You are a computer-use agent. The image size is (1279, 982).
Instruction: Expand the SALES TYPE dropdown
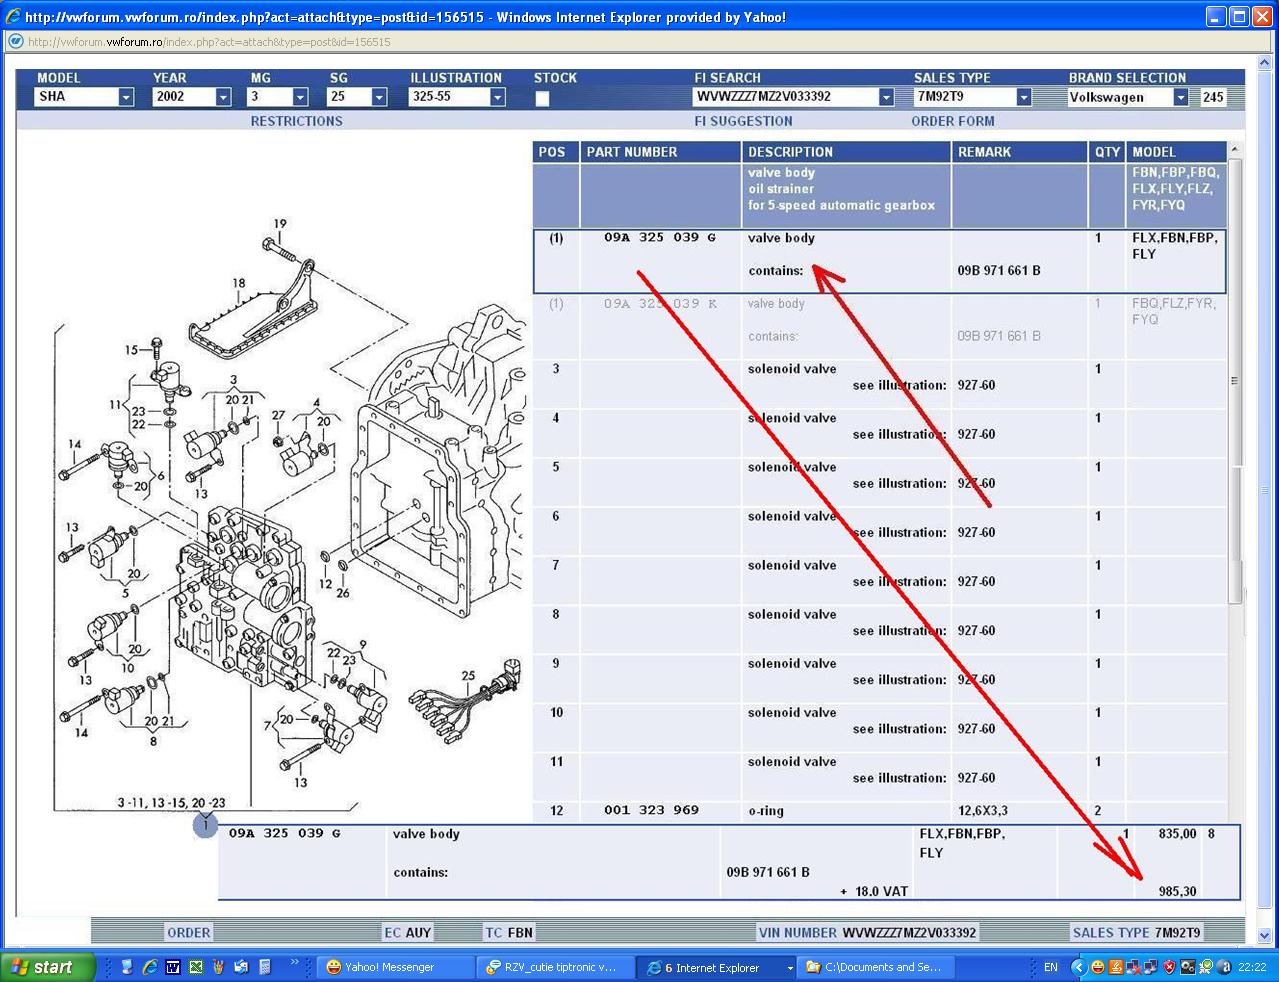[x=1024, y=97]
